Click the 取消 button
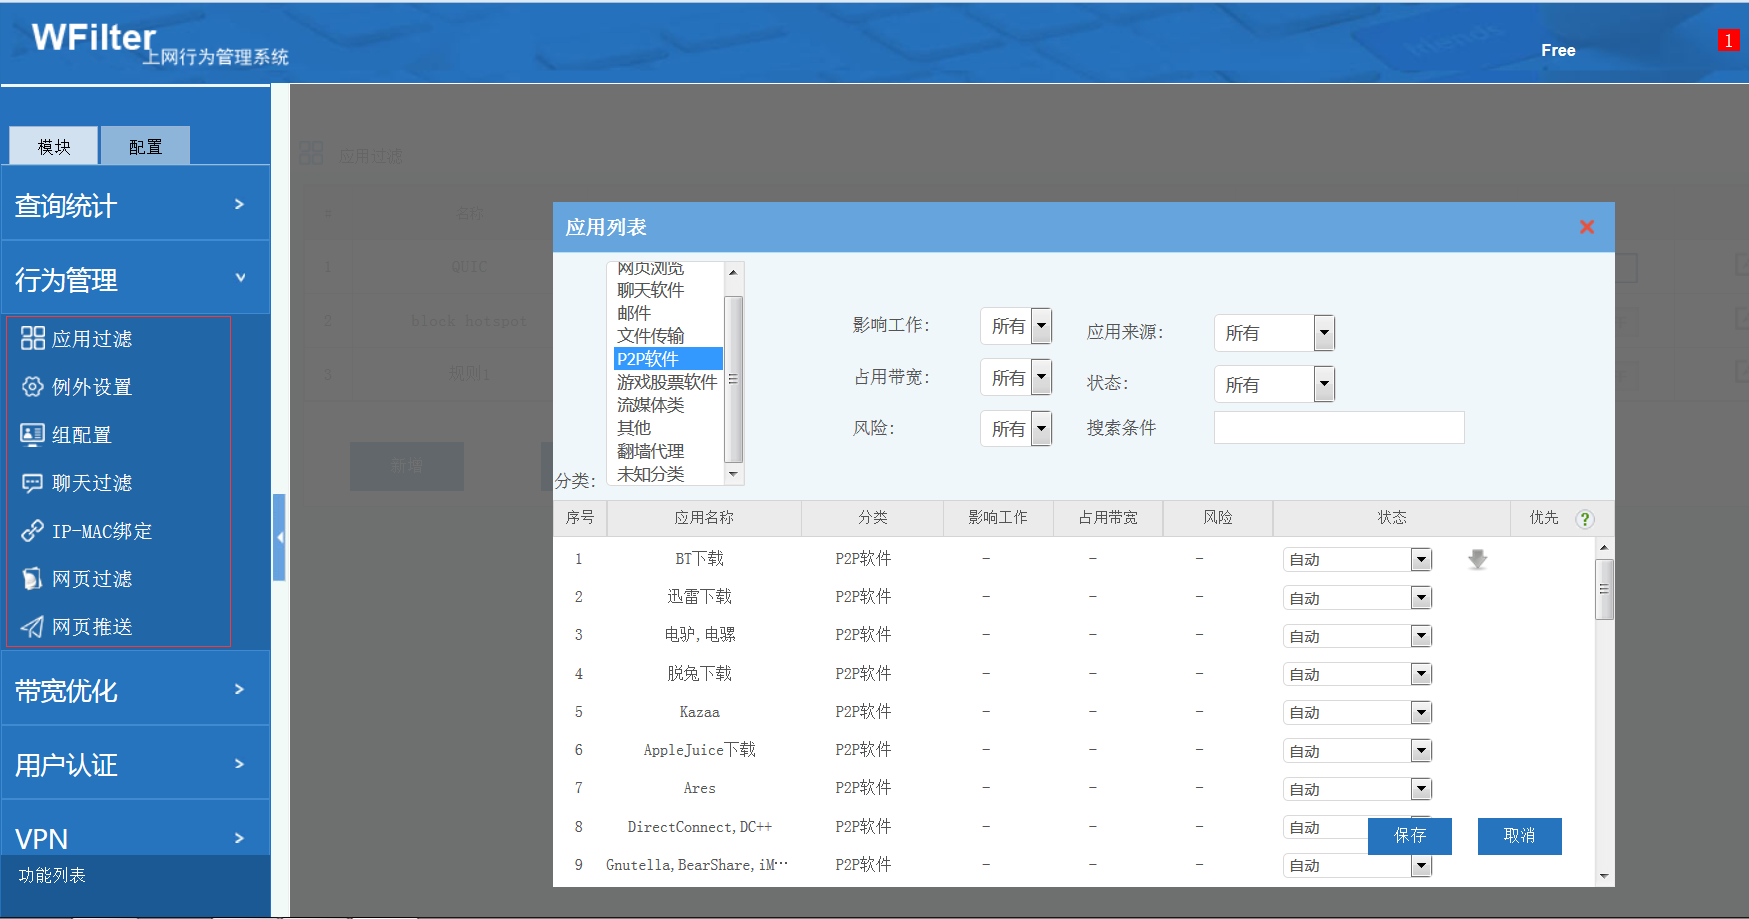Image resolution: width=1749 pixels, height=919 pixels. pyautogui.click(x=1519, y=835)
